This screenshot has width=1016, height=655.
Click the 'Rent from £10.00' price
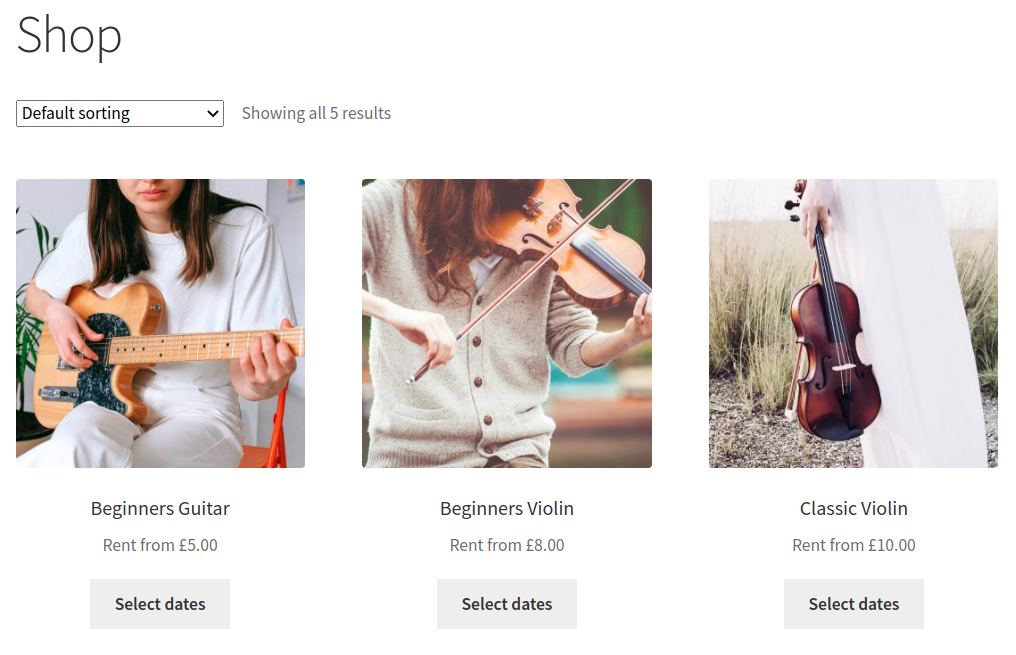point(854,545)
